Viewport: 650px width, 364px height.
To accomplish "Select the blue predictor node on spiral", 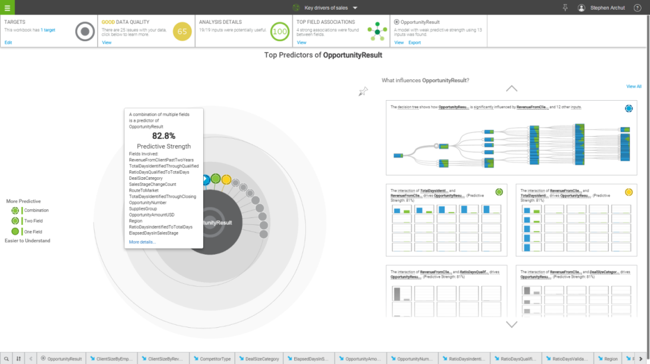I will 206,180.
